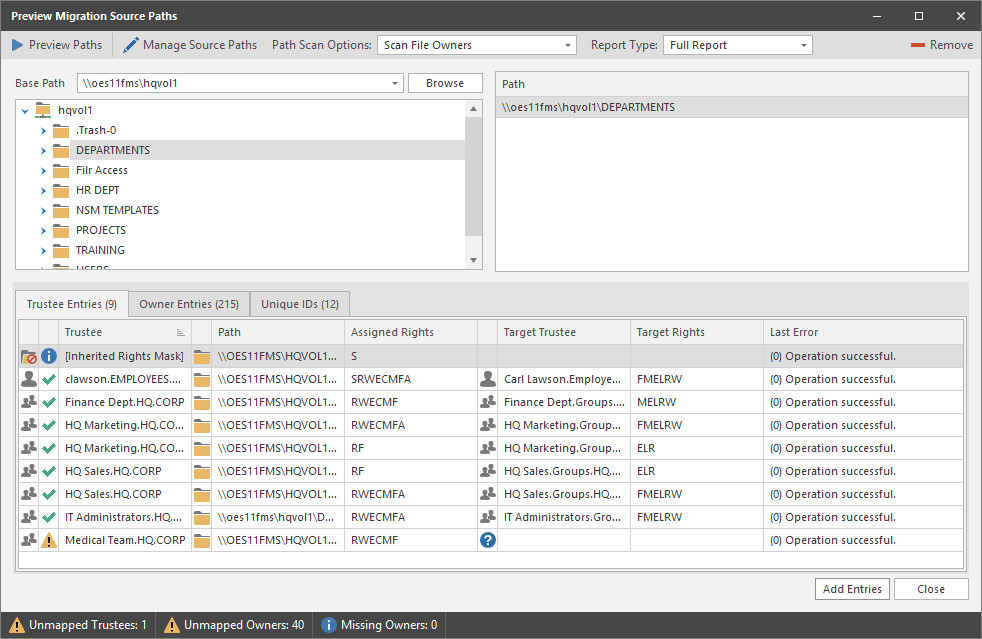Click the user icon in clawson.EMPLOYEES row
This screenshot has width=982, height=639.
coord(29,379)
